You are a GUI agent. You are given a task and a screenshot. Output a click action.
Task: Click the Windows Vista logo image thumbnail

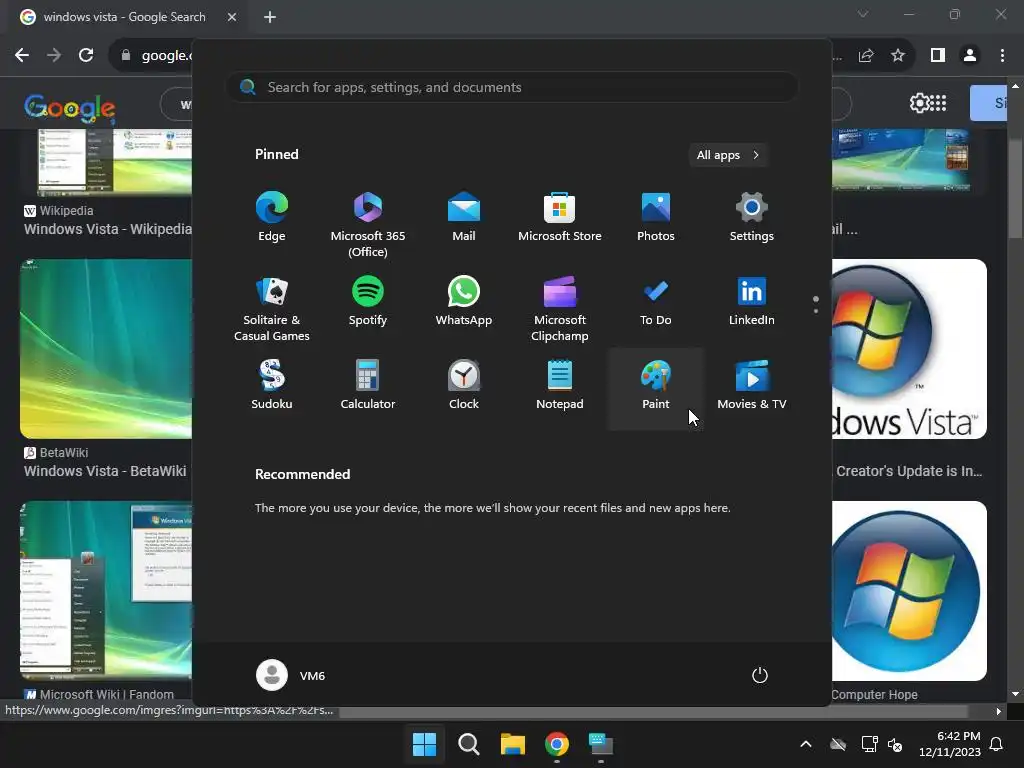click(909, 349)
